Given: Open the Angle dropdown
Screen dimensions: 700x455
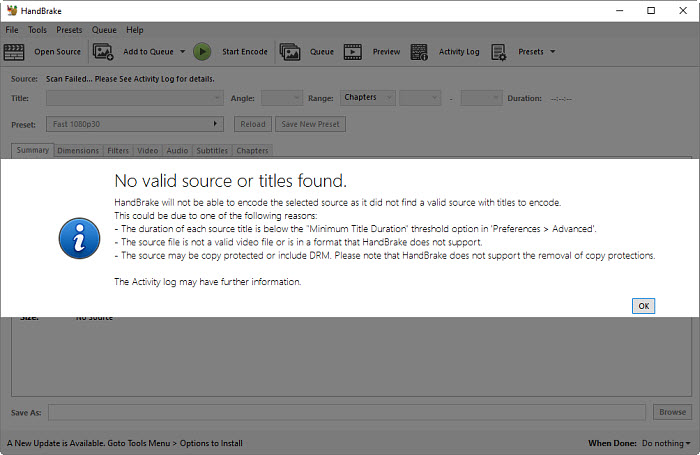Looking at the screenshot, I should [282, 98].
